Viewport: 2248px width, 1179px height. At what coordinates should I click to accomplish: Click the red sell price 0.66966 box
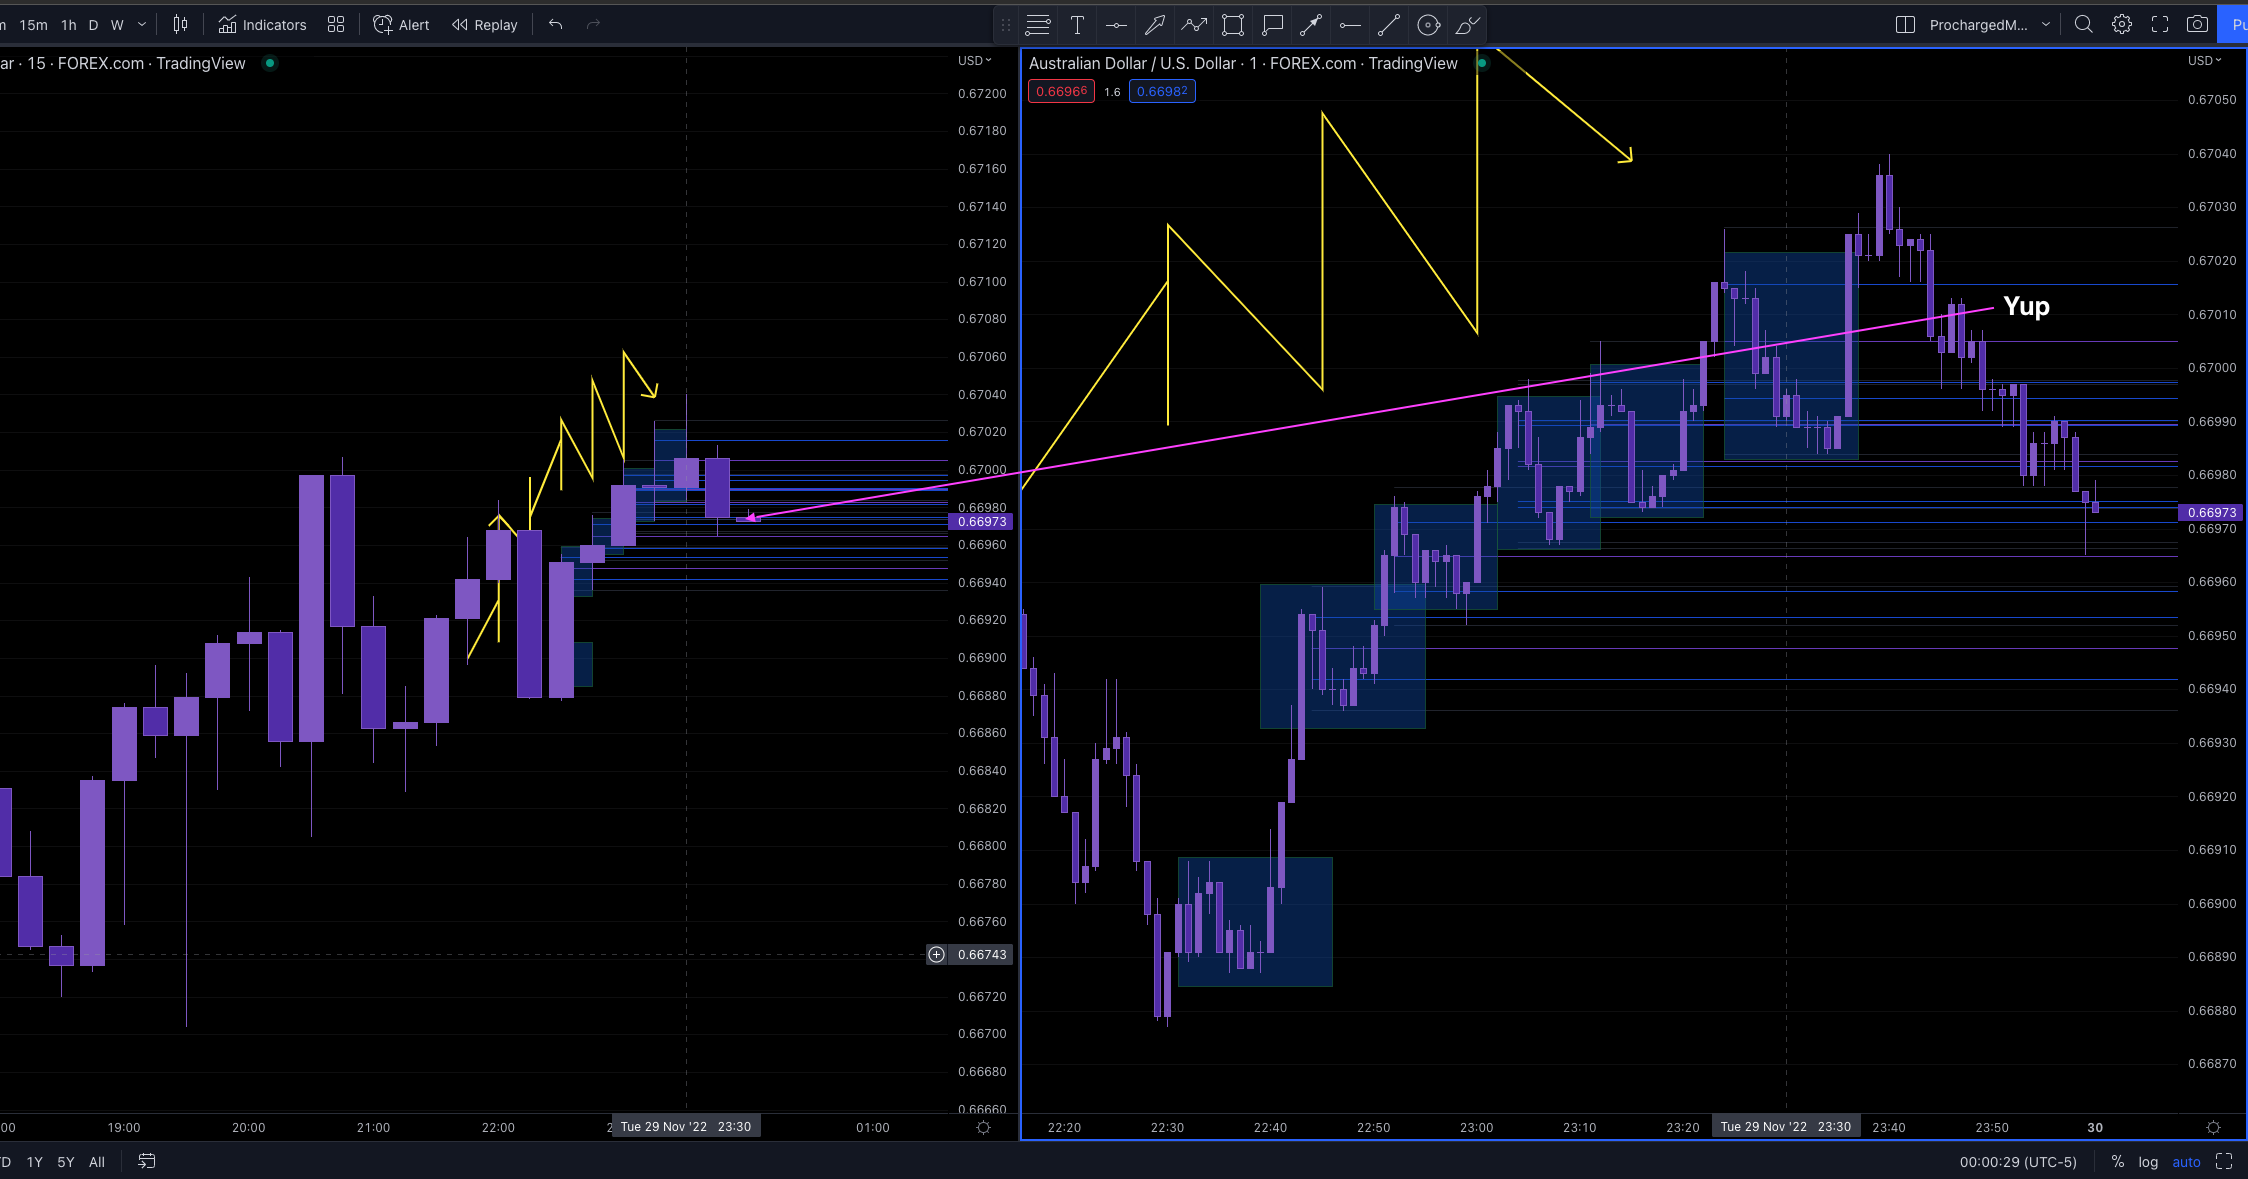click(x=1061, y=91)
